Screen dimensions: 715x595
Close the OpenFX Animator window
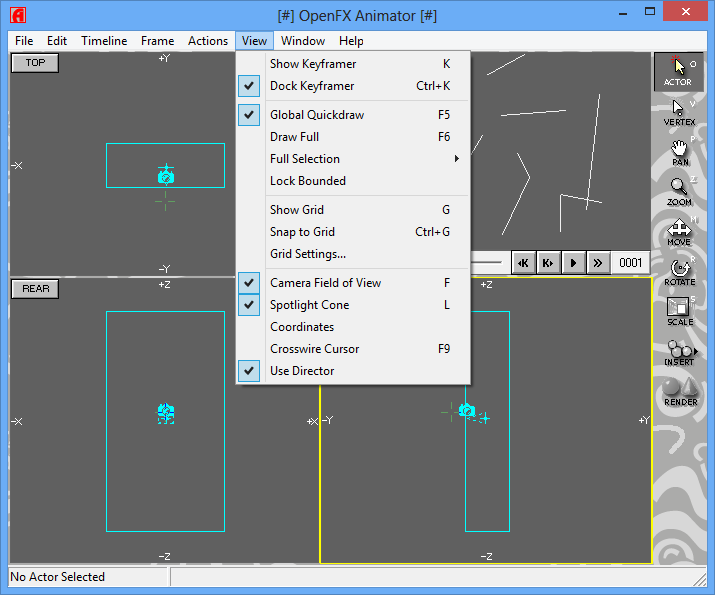pyautogui.click(x=685, y=12)
